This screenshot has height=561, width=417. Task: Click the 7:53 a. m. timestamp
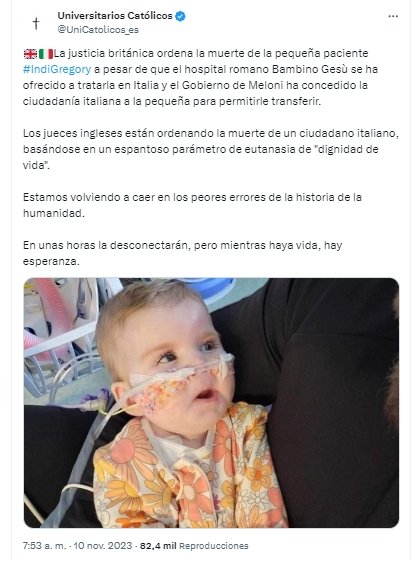pyautogui.click(x=44, y=546)
